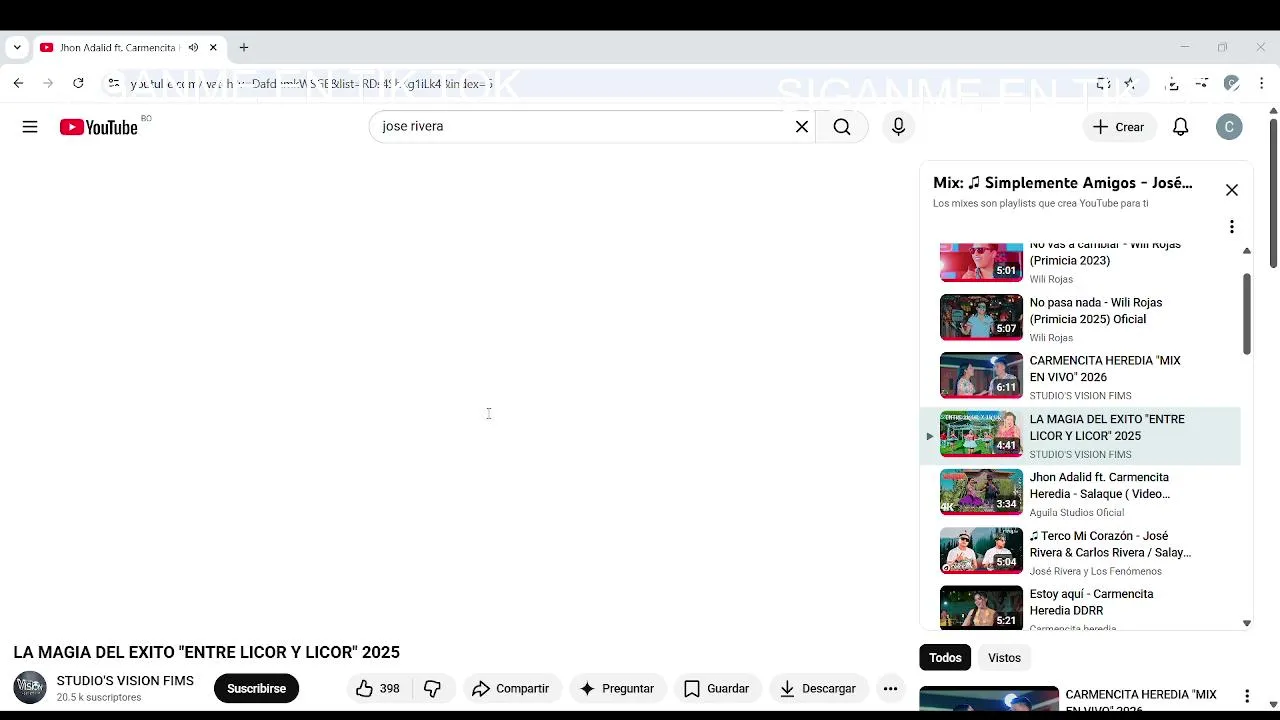Open a new browser tab with plus
1280x720 pixels.
coord(243,47)
